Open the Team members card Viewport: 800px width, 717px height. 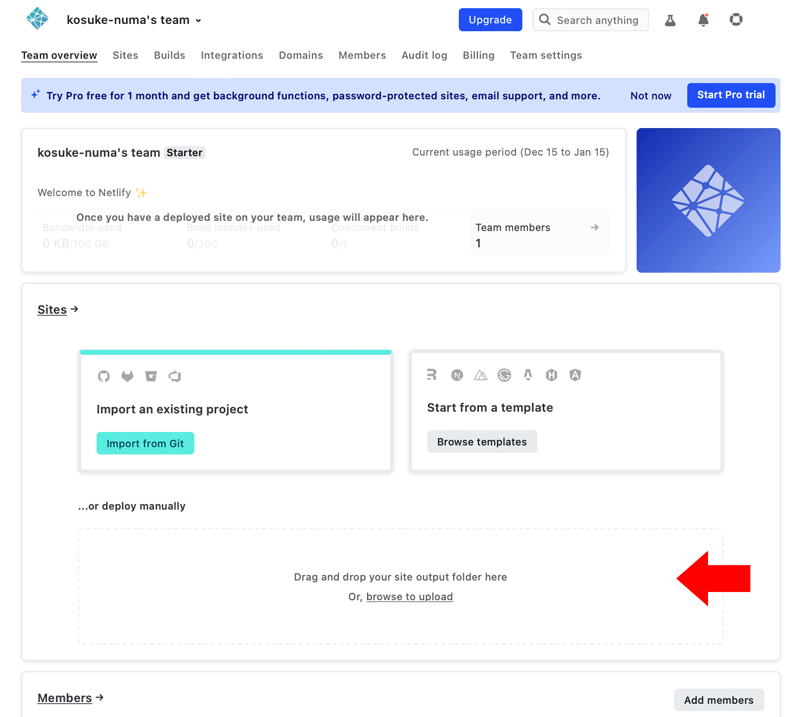[x=540, y=232]
